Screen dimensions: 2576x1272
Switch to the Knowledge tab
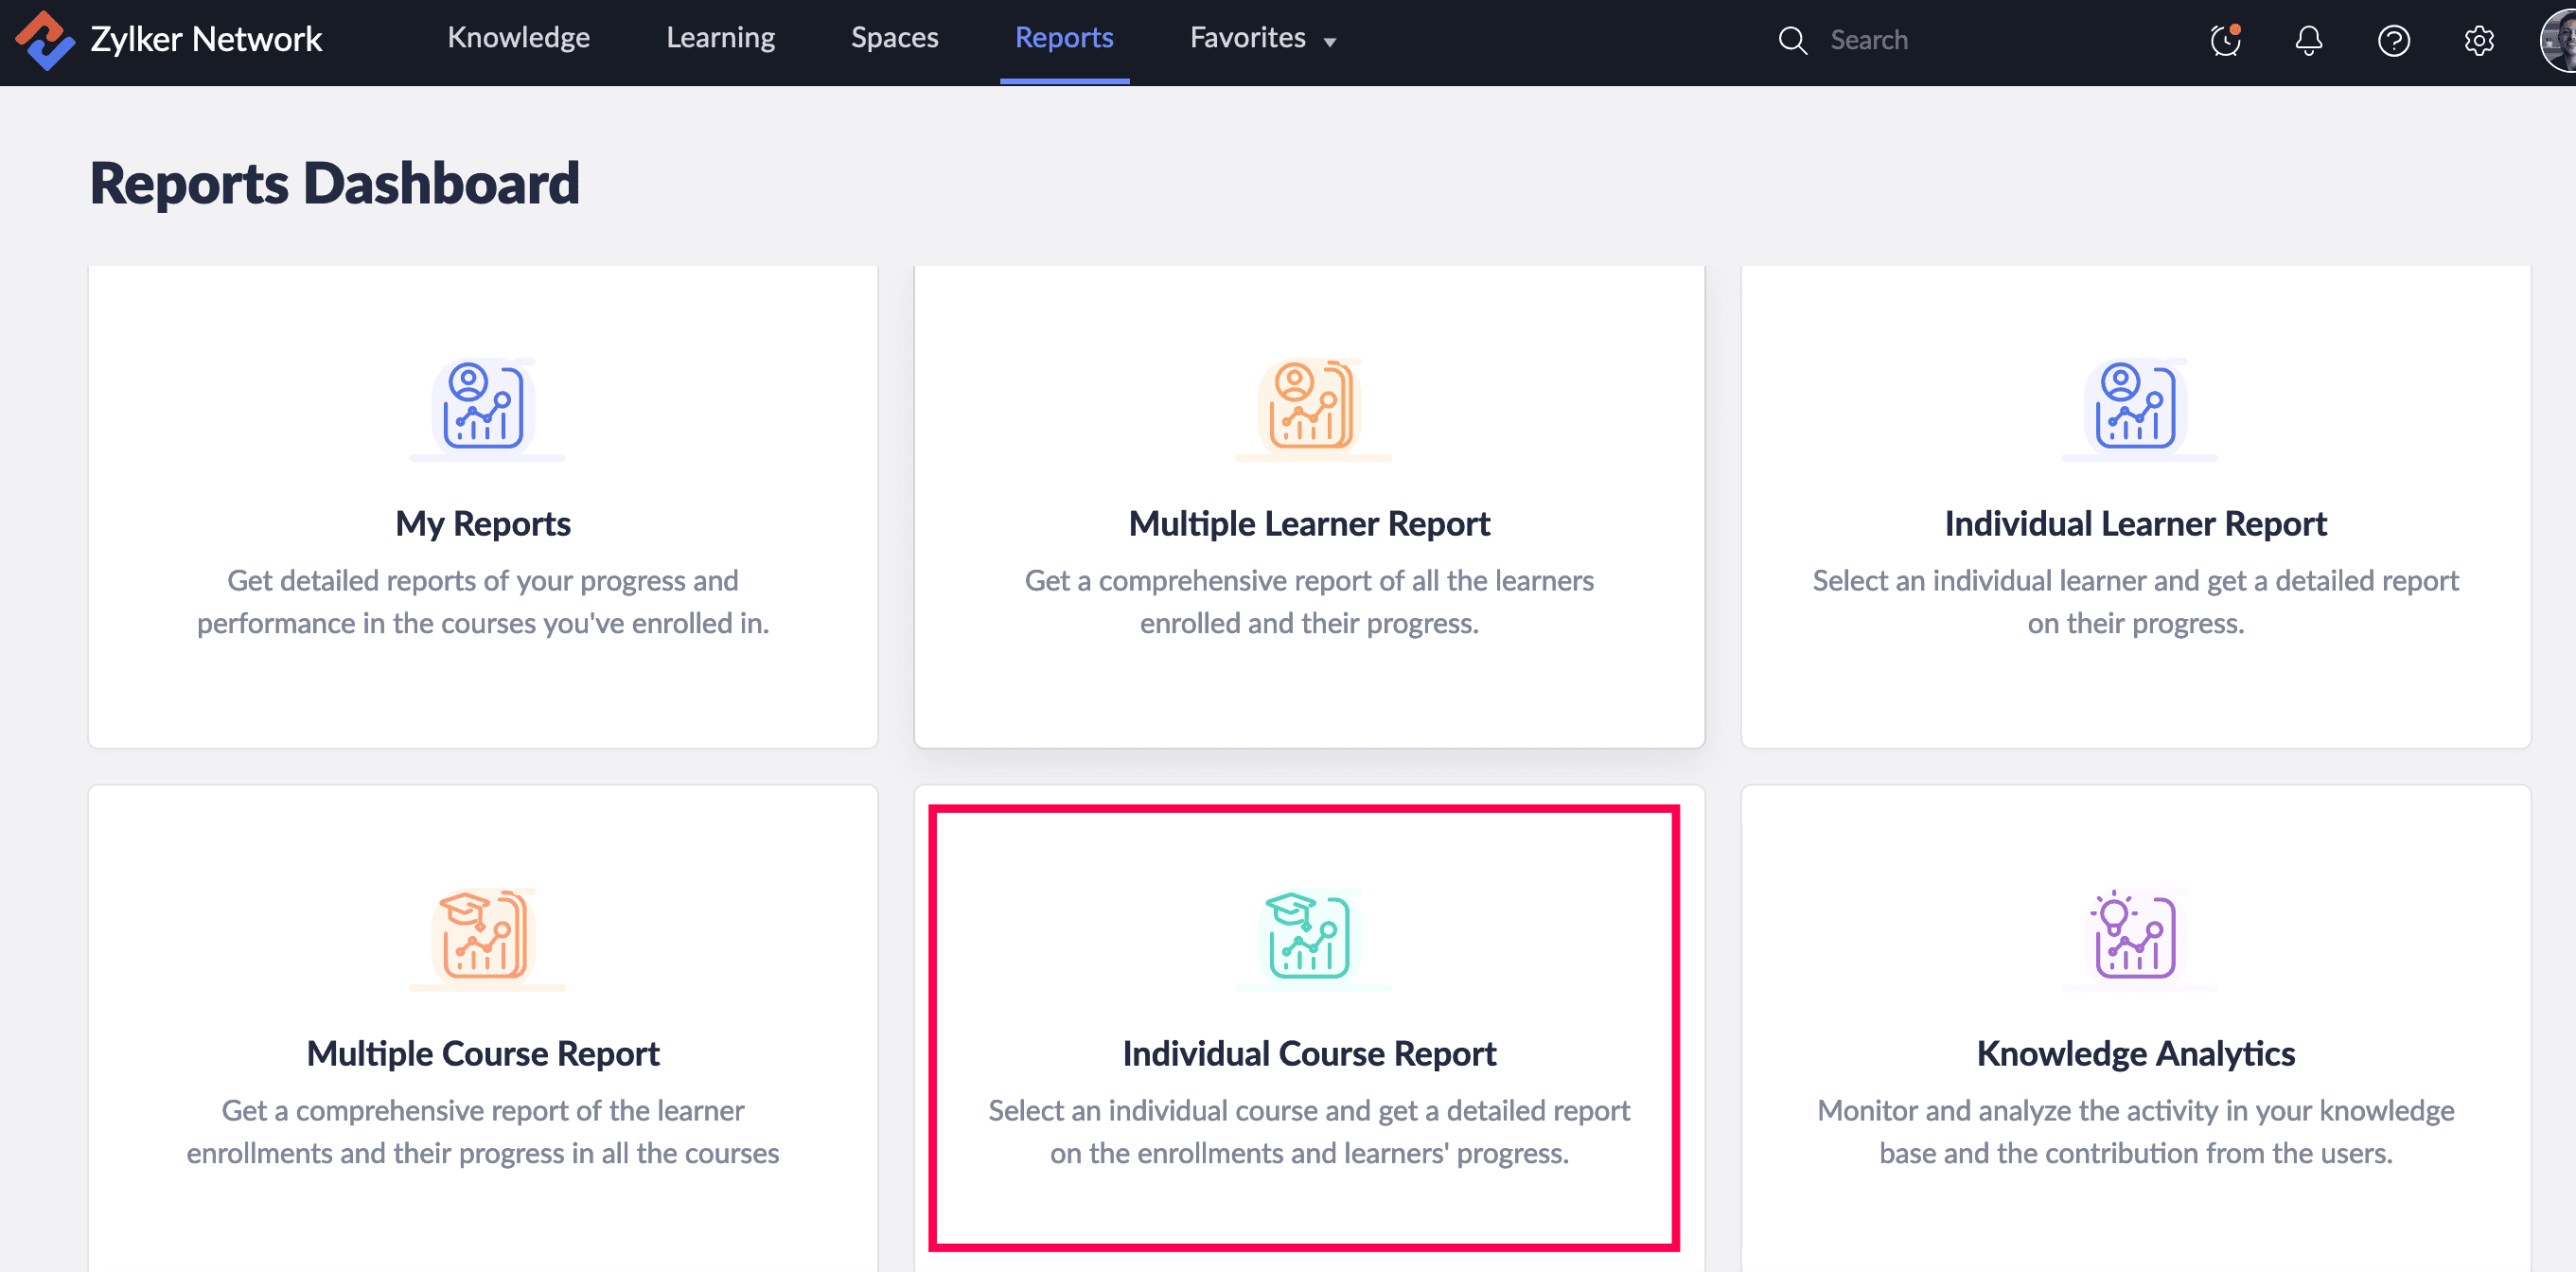coord(518,38)
